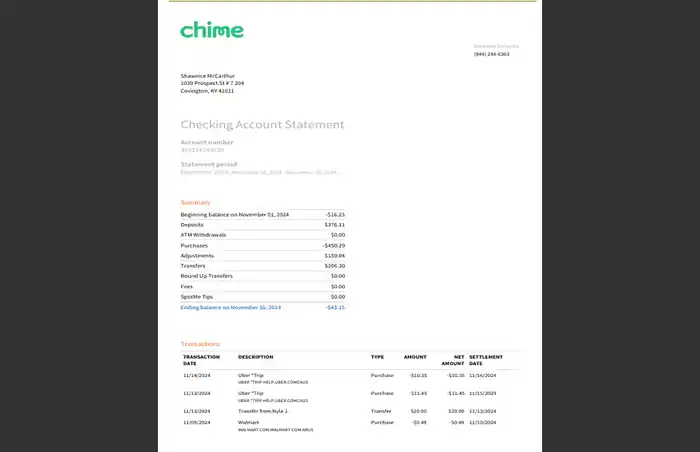Click the -$43.15 ending balance value
Image resolution: width=700 pixels, height=452 pixels.
335,307
